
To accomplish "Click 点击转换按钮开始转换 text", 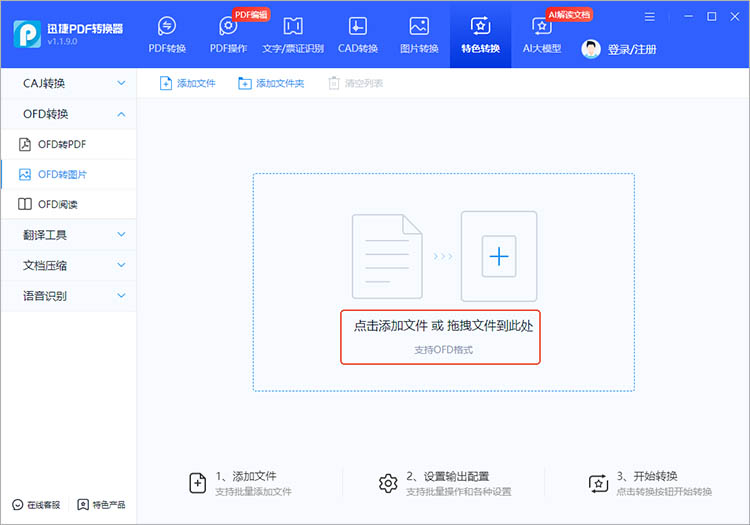I will [664, 492].
